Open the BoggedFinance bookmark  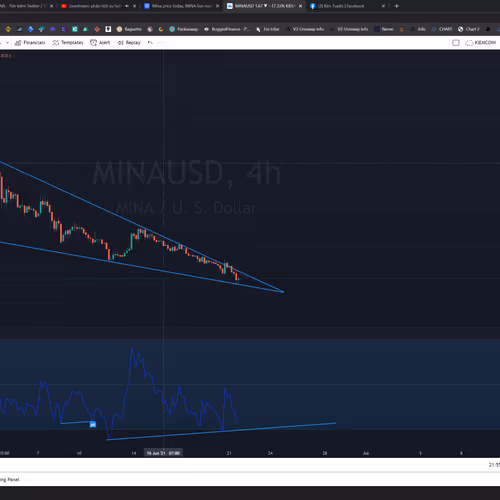227,29
